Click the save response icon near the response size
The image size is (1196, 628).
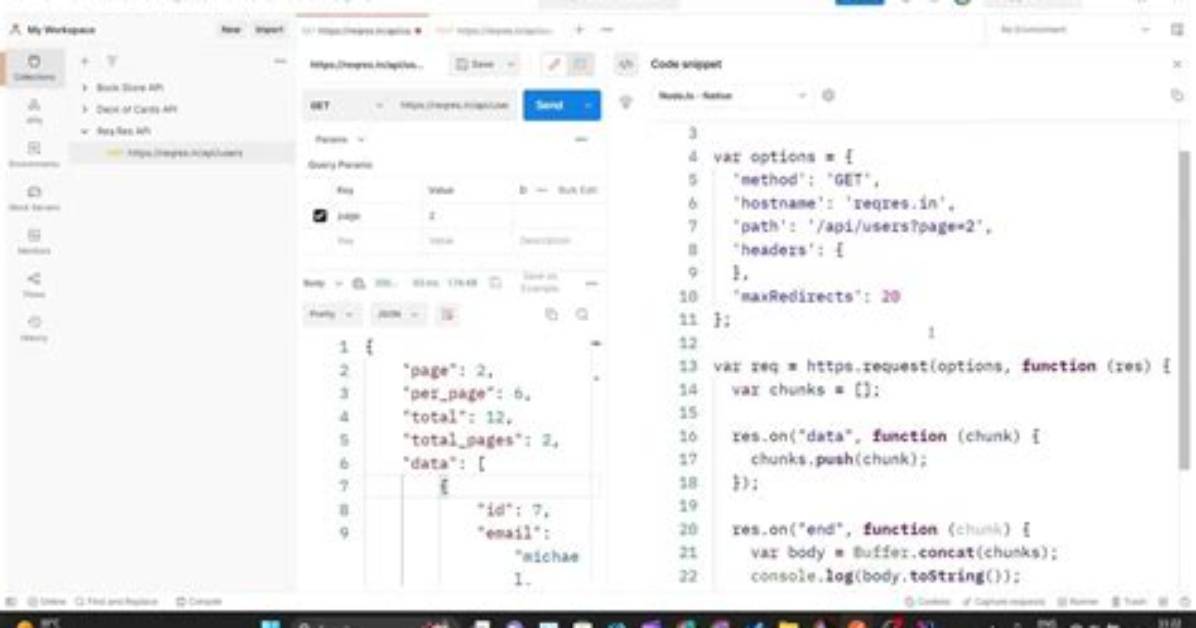496,283
